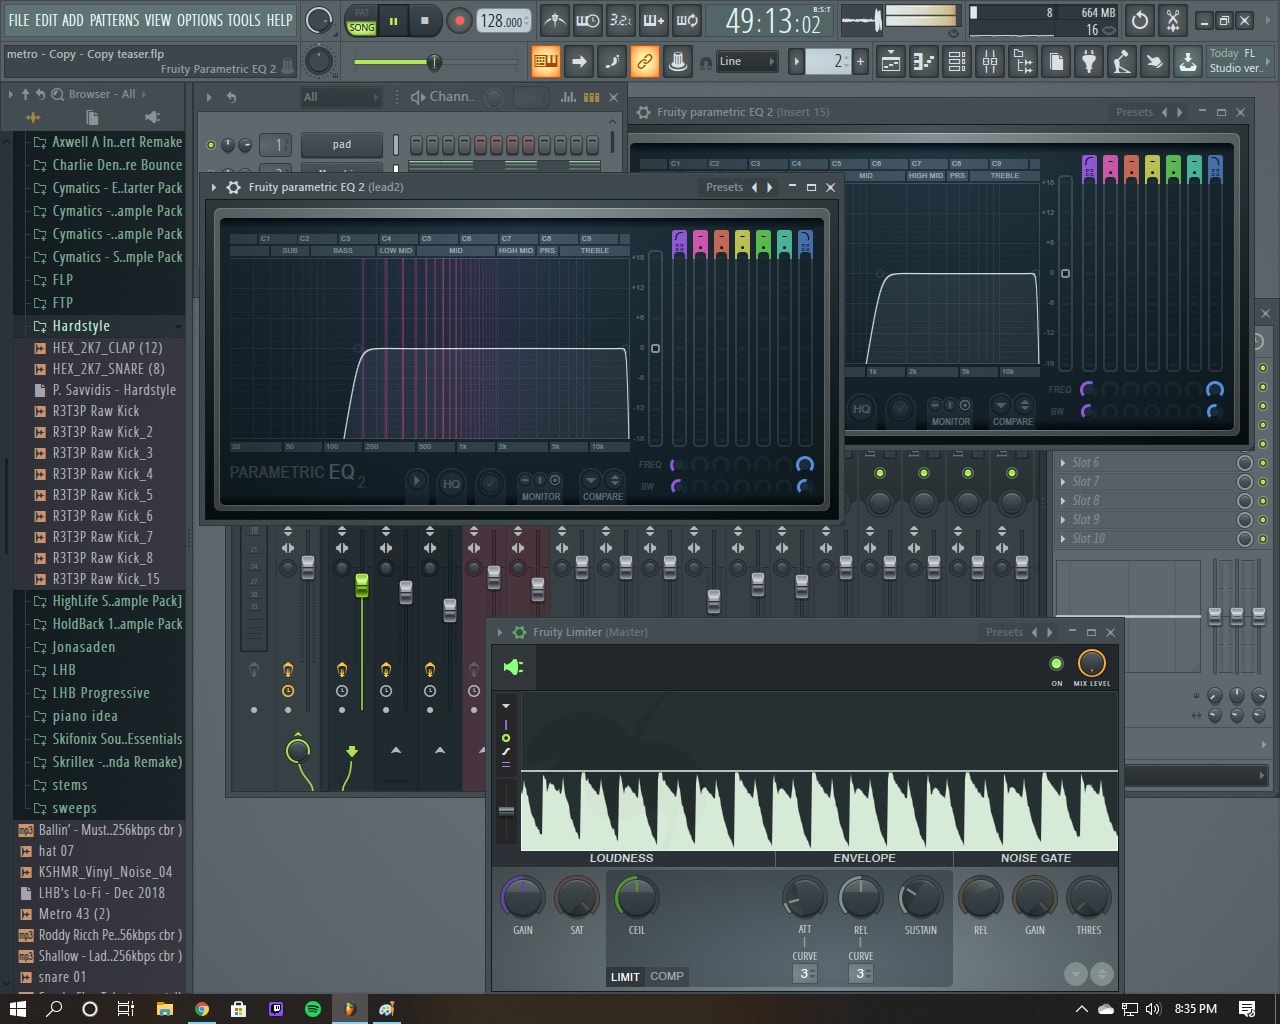Image resolution: width=1280 pixels, height=1024 pixels.
Task: Click the stop playback button
Action: [x=425, y=20]
